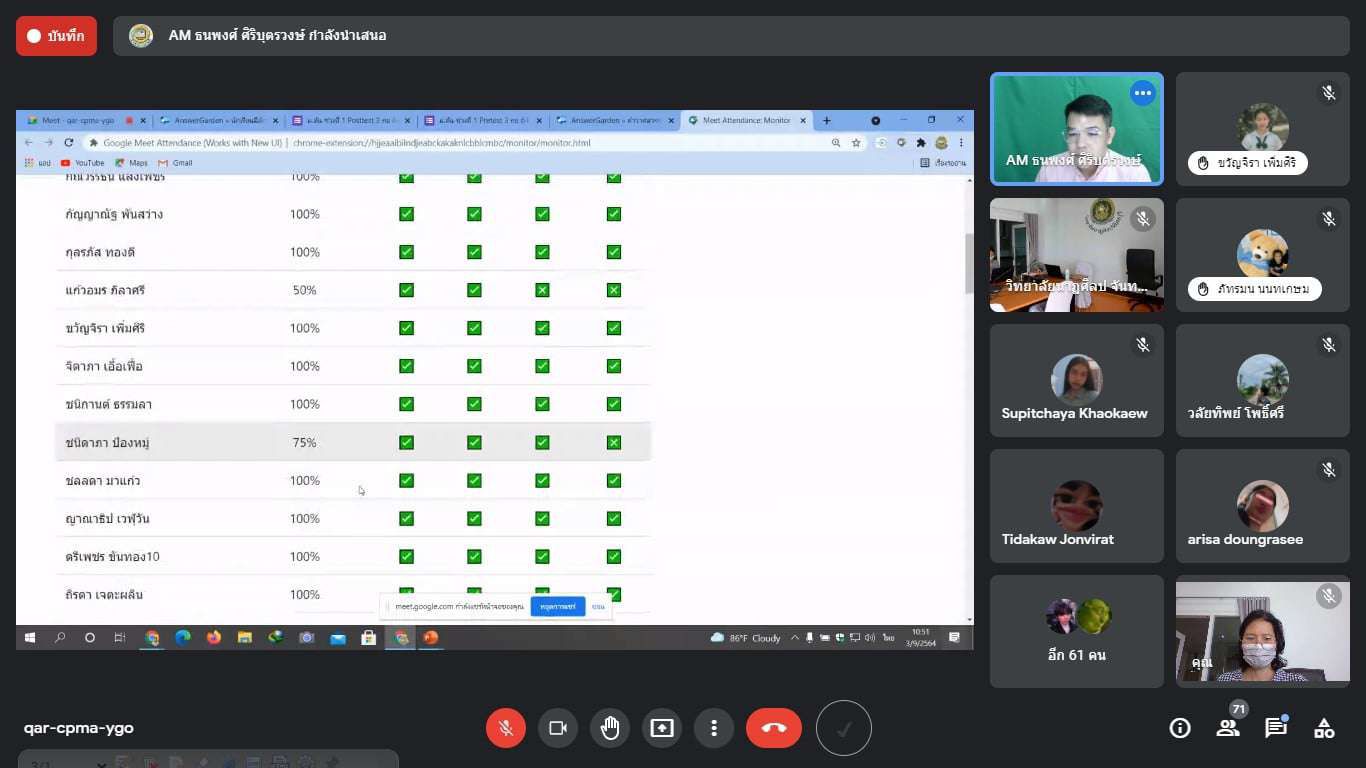Leave the call with the red hang-up button
1366x768 pixels.
point(773,728)
